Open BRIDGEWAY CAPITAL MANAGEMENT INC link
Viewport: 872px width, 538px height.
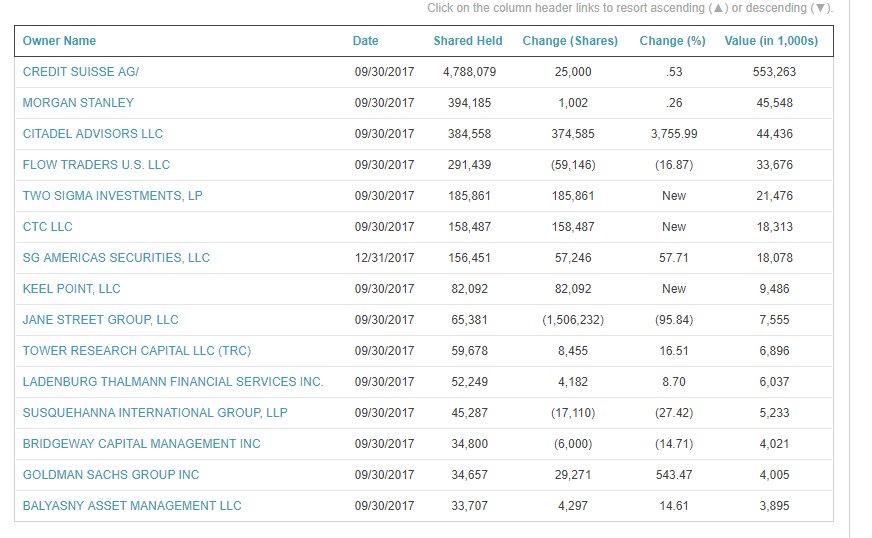pyautogui.click(x=141, y=444)
